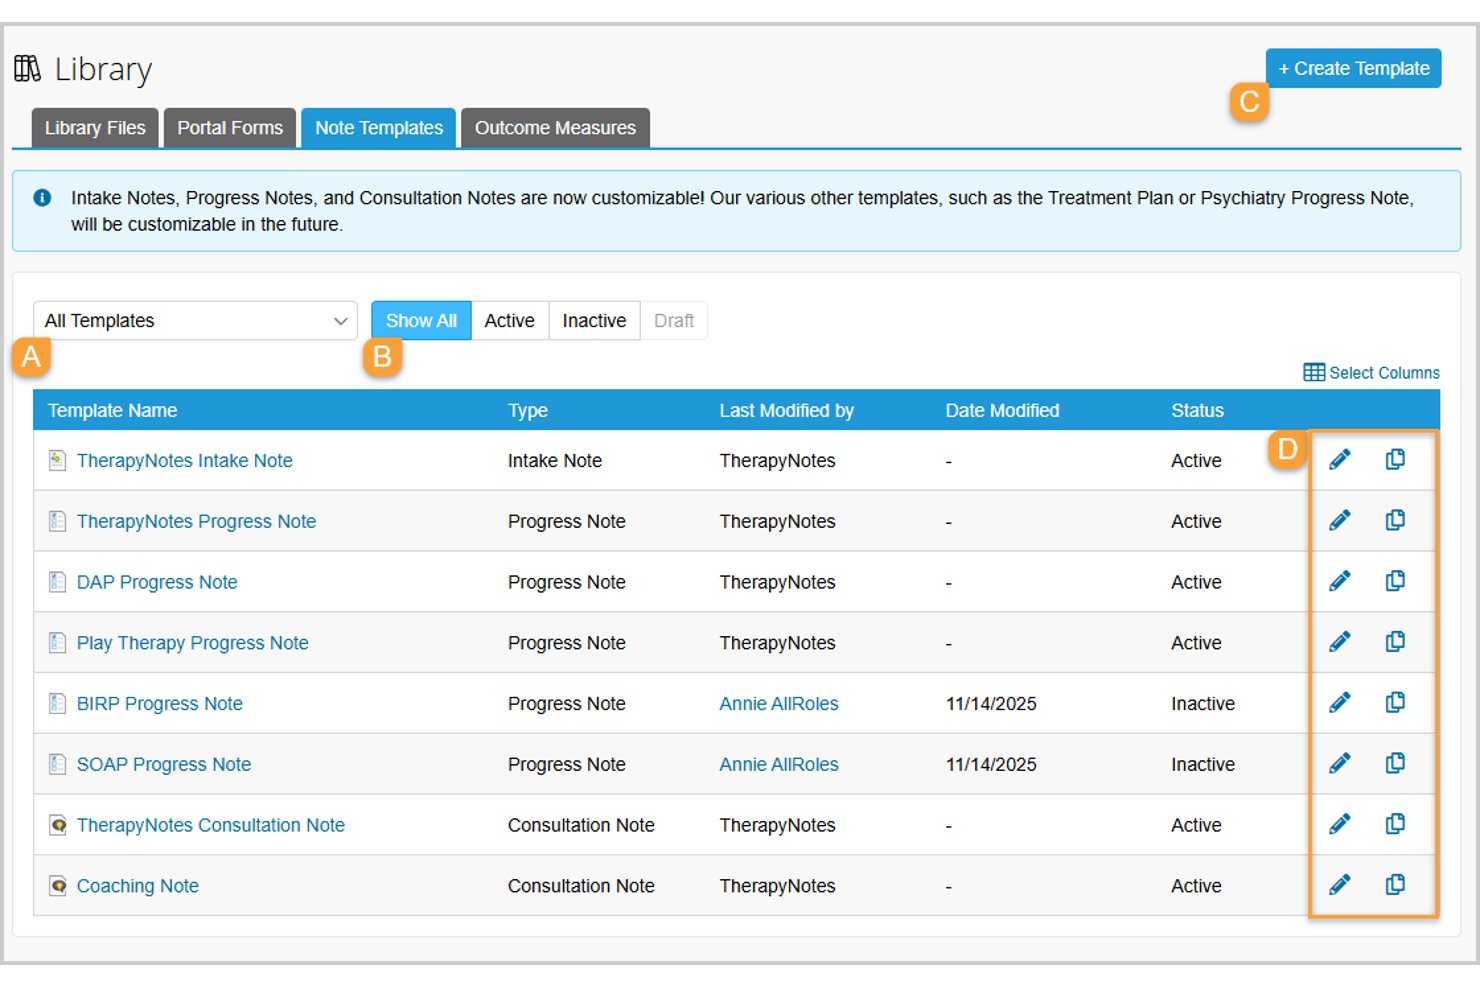Open the TherapyNotes Consultation Note link
Viewport: 1480px width, 987px height.
pos(211,825)
